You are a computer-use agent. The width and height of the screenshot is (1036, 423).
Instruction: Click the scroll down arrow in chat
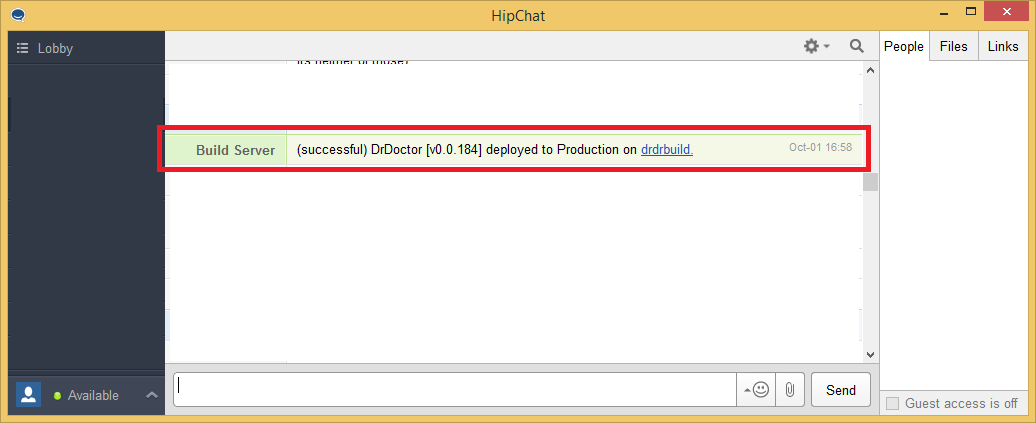tap(870, 354)
